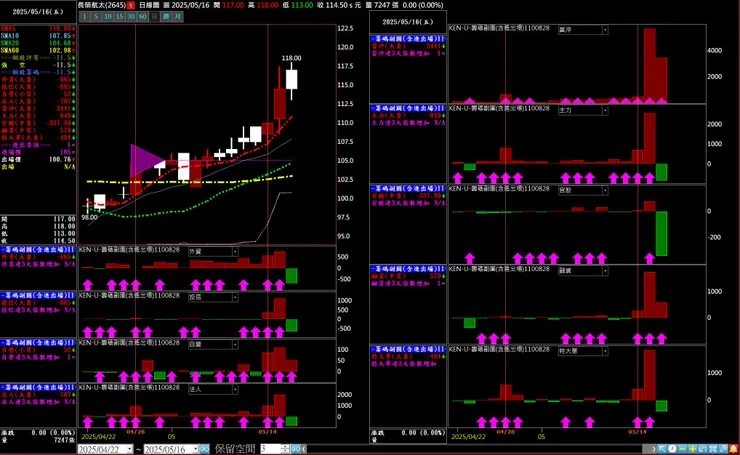Image resolution: width=740 pixels, height=455 pixels.
Task: Click the first icon in bottom-right toolbar
Action: (662, 449)
